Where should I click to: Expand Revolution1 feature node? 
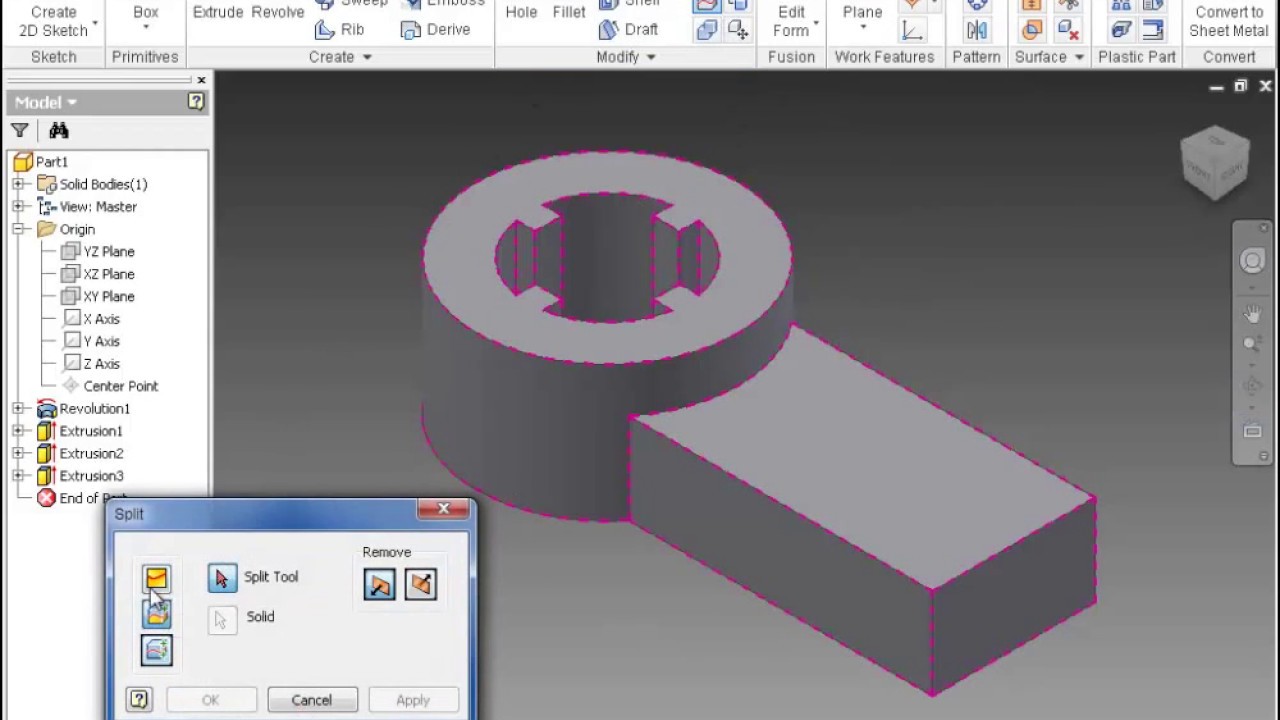(18, 408)
